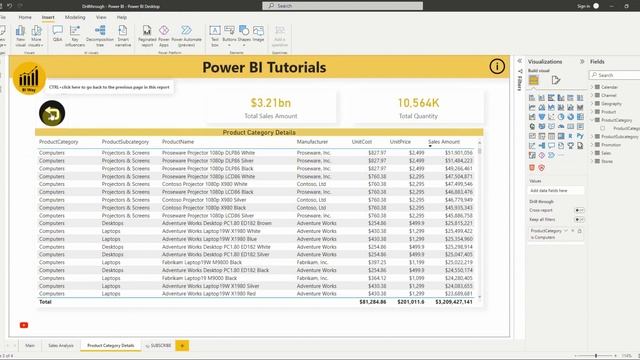Add a Smart narrative from the ribbon
Screen dimensions: 640x360
[123, 36]
